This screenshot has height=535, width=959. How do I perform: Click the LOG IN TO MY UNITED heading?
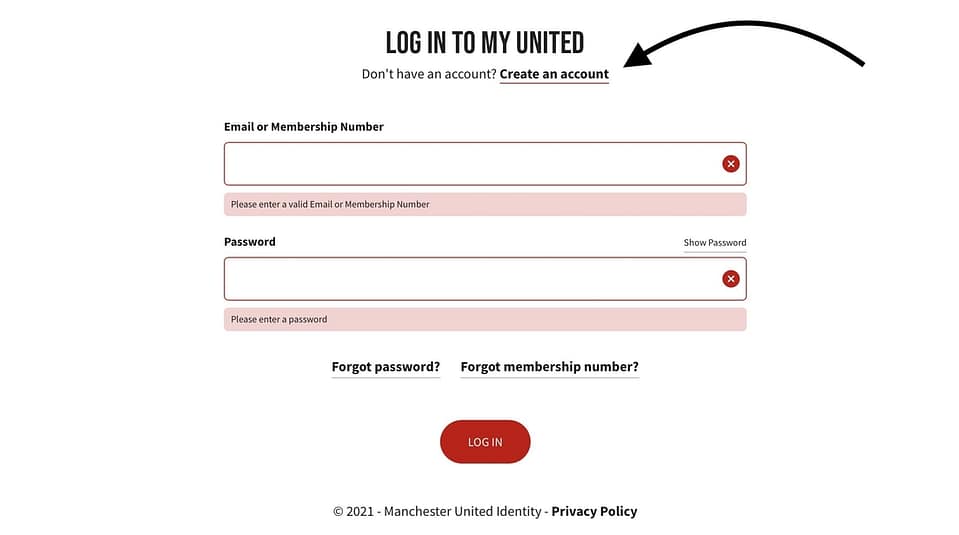click(485, 43)
